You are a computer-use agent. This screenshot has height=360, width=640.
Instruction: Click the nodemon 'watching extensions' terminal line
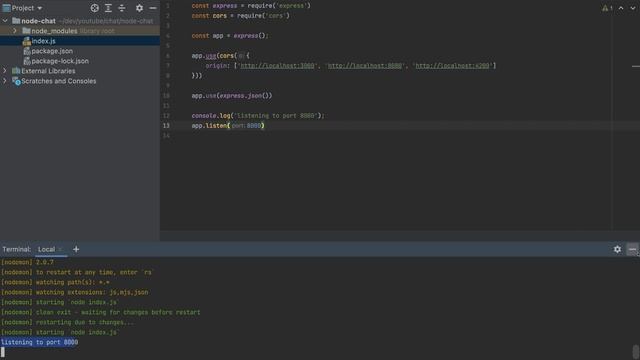[x=75, y=292]
